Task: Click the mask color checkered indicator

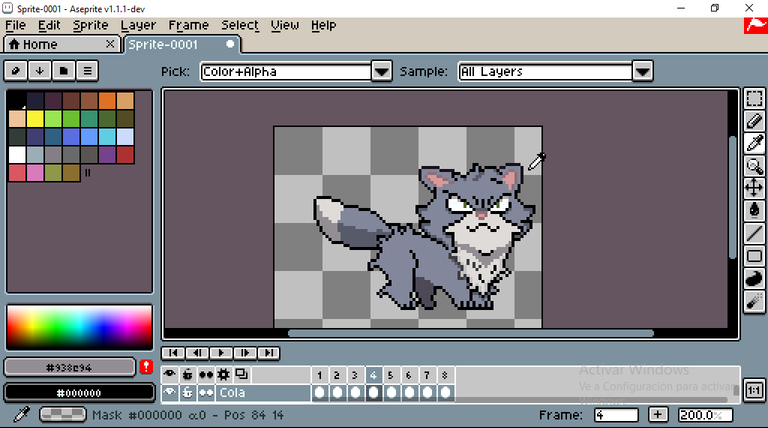Action: [x=63, y=415]
